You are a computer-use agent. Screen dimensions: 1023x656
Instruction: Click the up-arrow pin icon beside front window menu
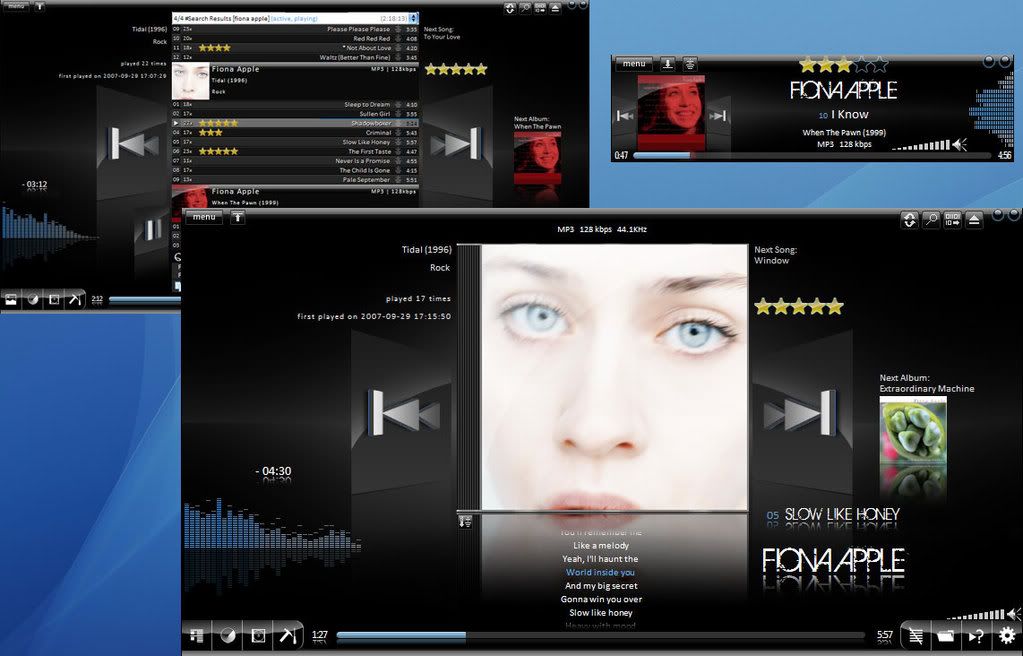tap(237, 217)
